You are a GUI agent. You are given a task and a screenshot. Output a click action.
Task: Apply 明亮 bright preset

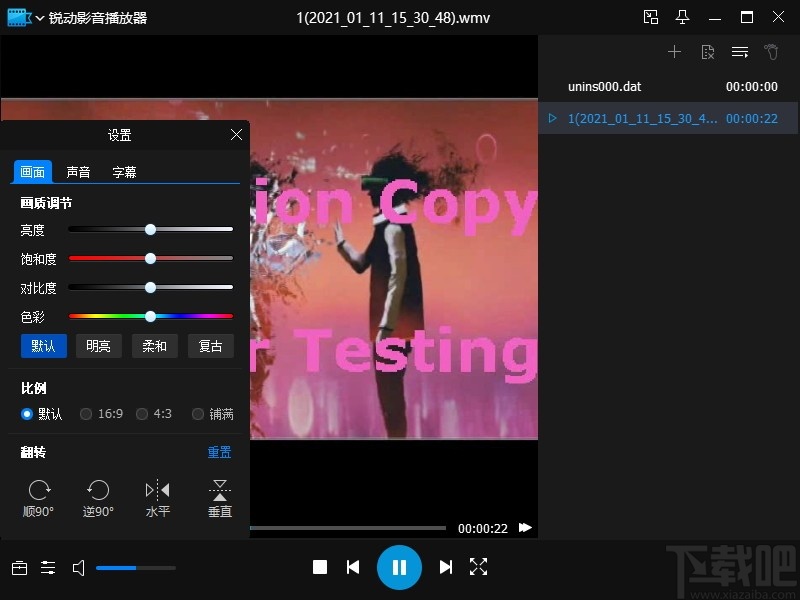[x=99, y=346]
